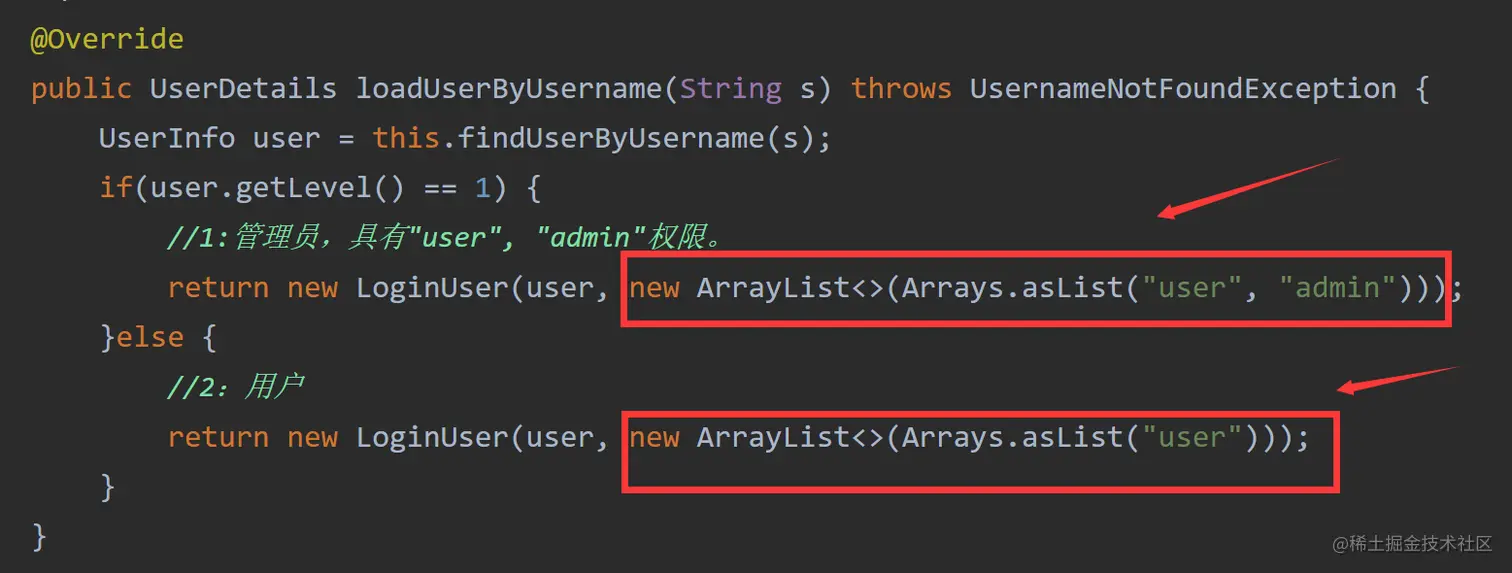1512x573 pixels.
Task: Click Arrays.asList in the last return line
Action: (x=1011, y=437)
